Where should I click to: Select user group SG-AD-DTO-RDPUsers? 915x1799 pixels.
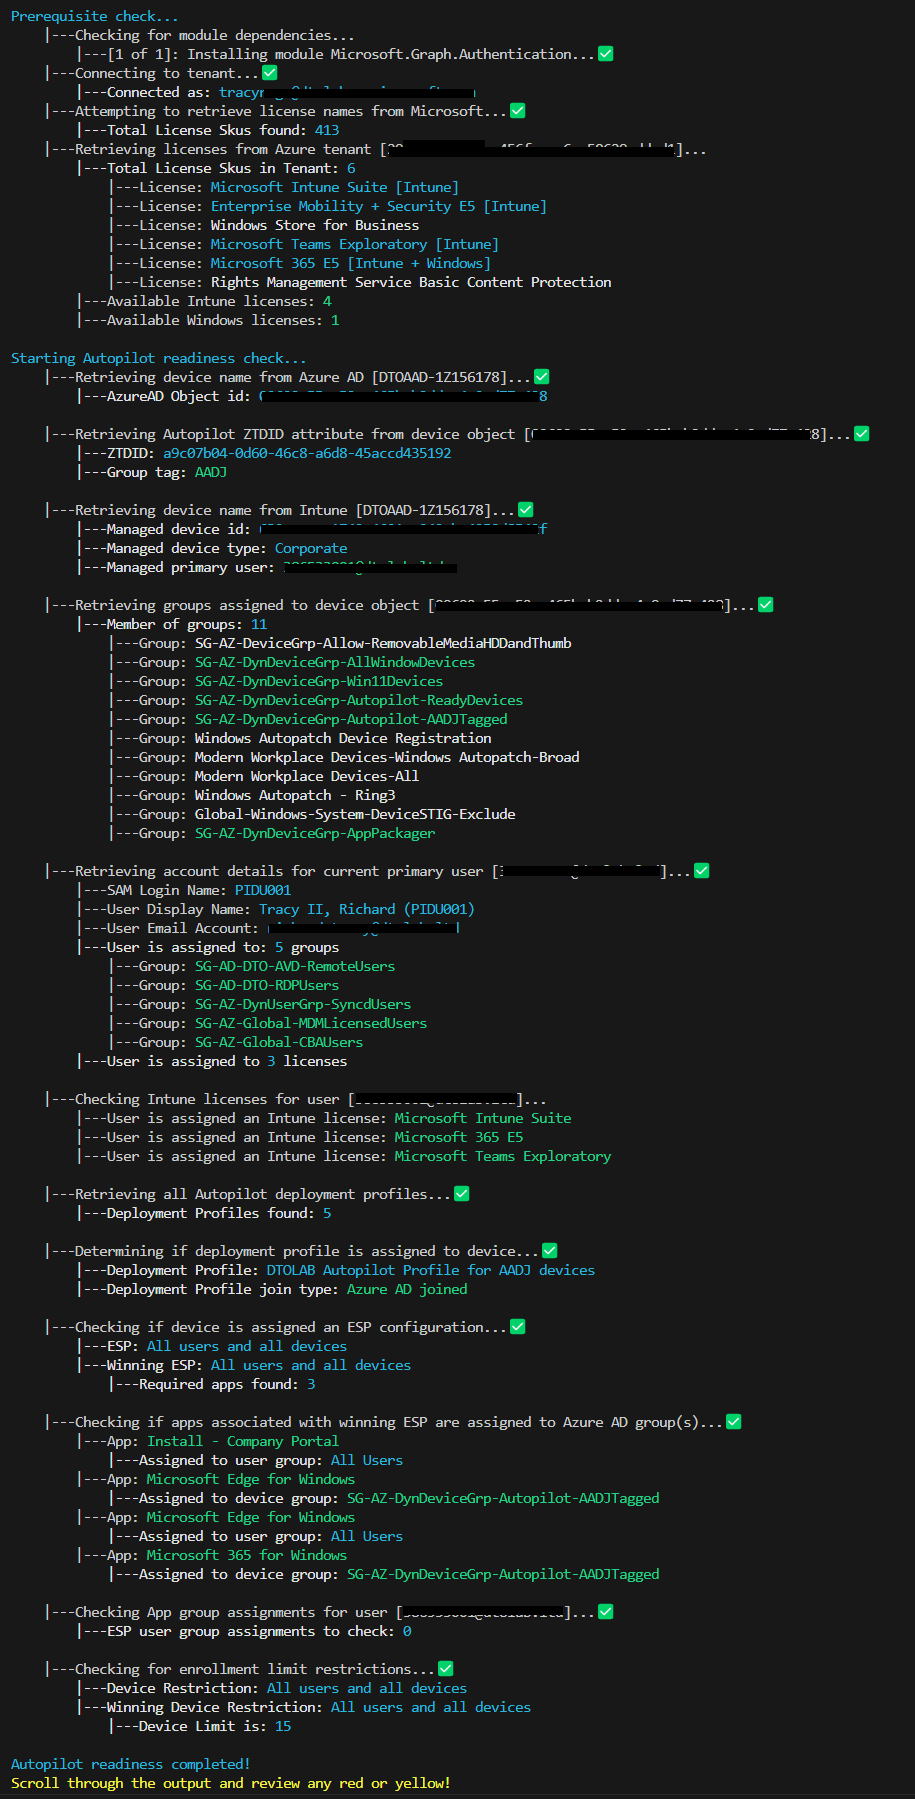(x=267, y=985)
